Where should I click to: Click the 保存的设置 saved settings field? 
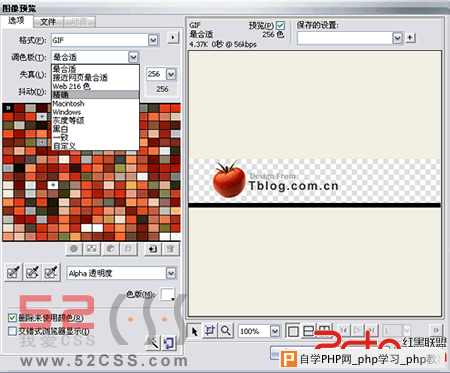(345, 38)
